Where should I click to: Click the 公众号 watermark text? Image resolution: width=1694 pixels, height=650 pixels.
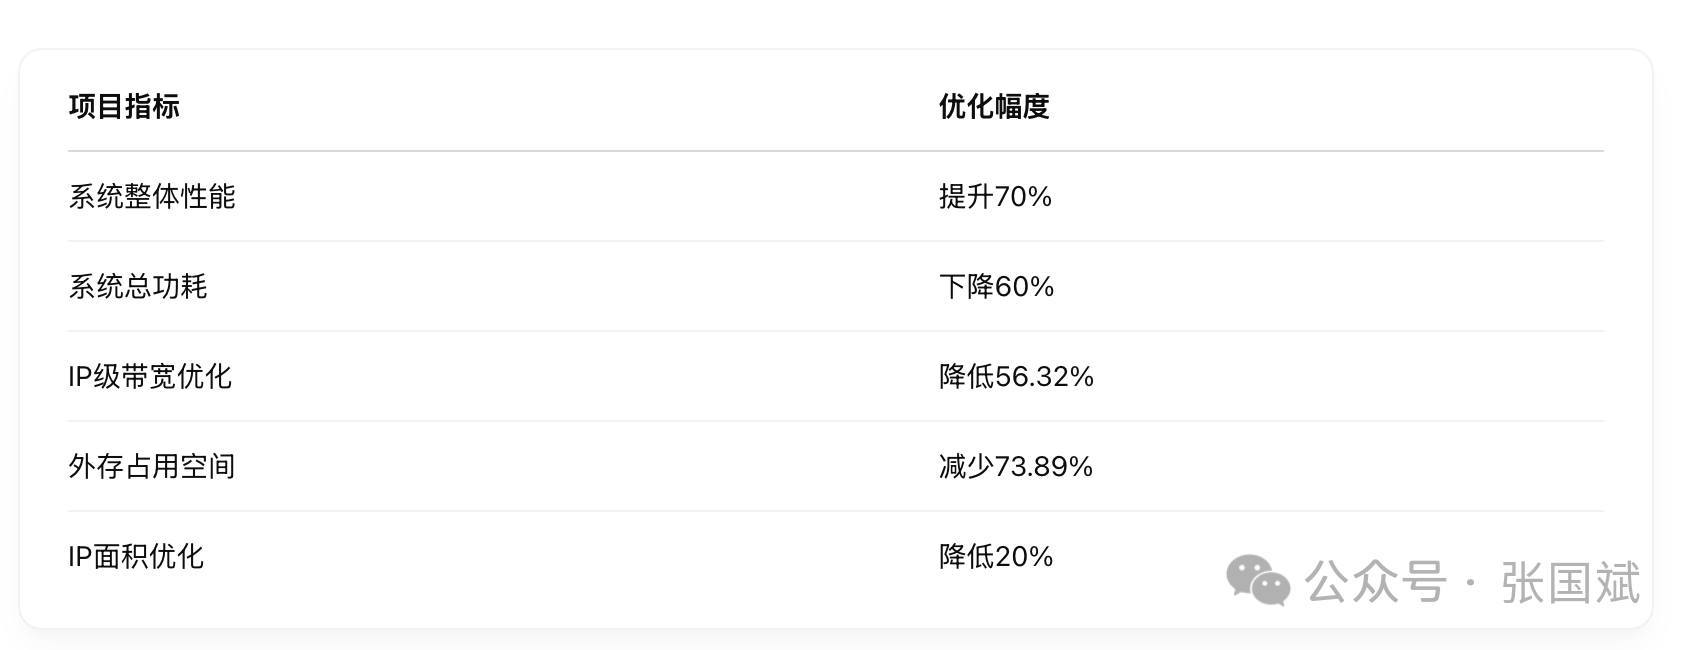pos(1376,581)
